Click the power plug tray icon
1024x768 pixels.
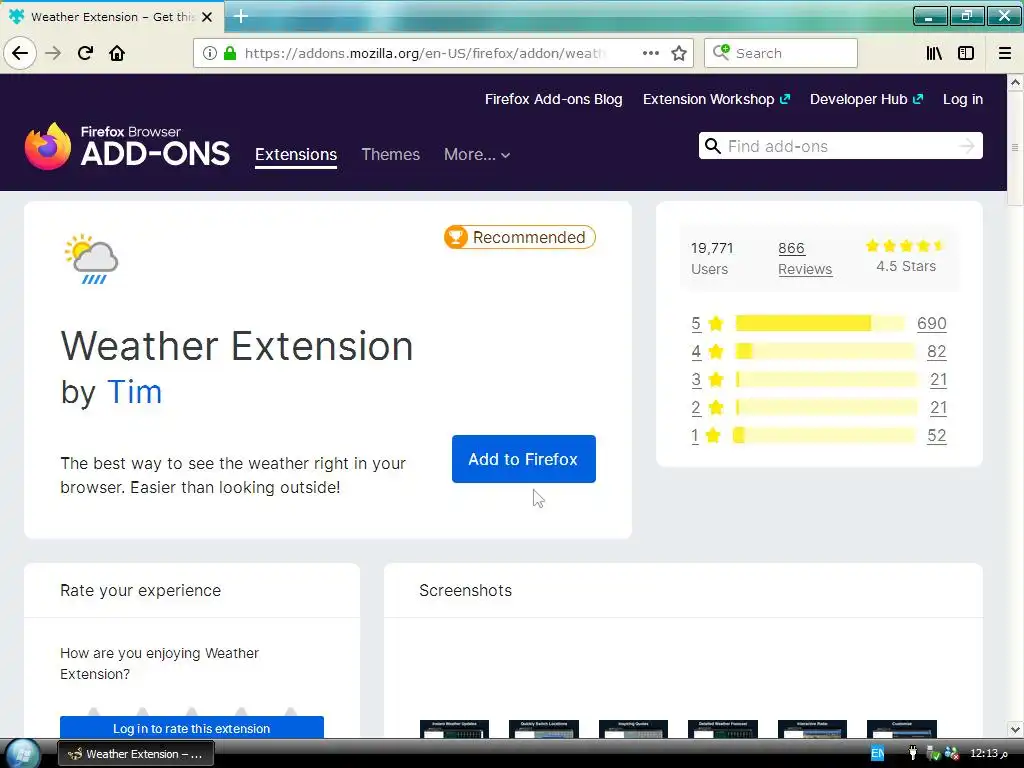pyautogui.click(x=913, y=754)
